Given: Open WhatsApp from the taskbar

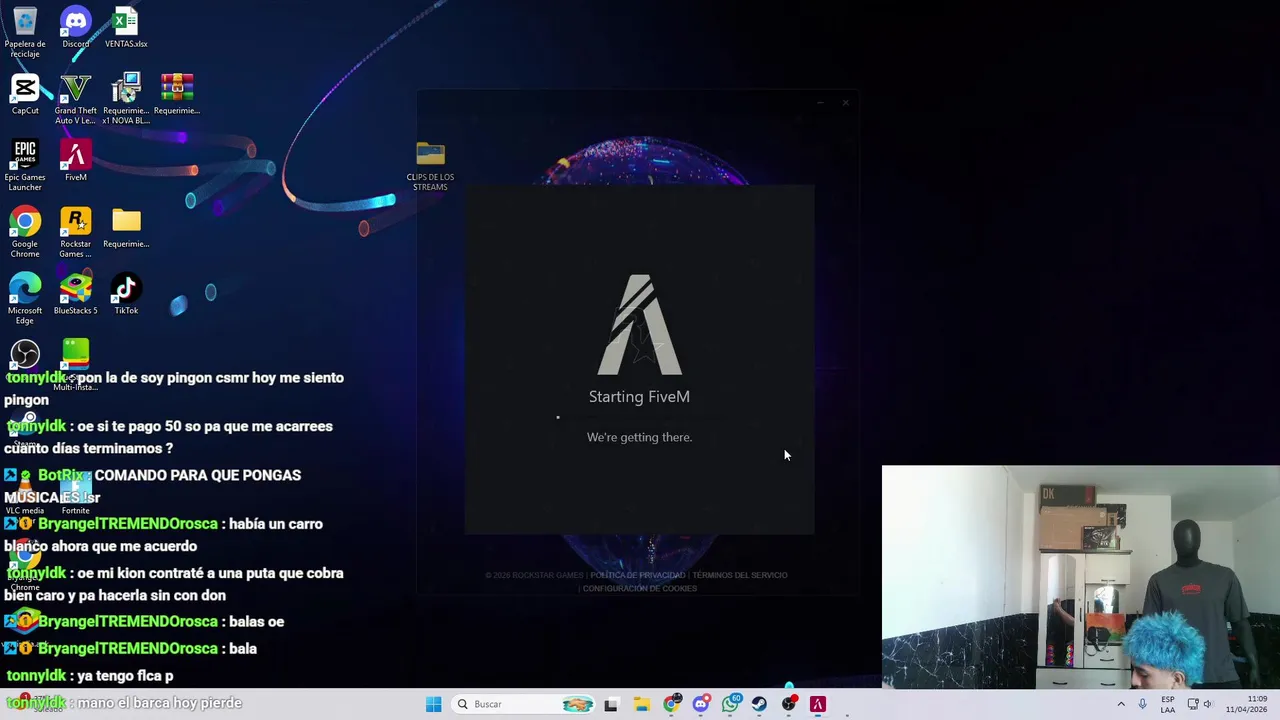Looking at the screenshot, I should coord(730,704).
